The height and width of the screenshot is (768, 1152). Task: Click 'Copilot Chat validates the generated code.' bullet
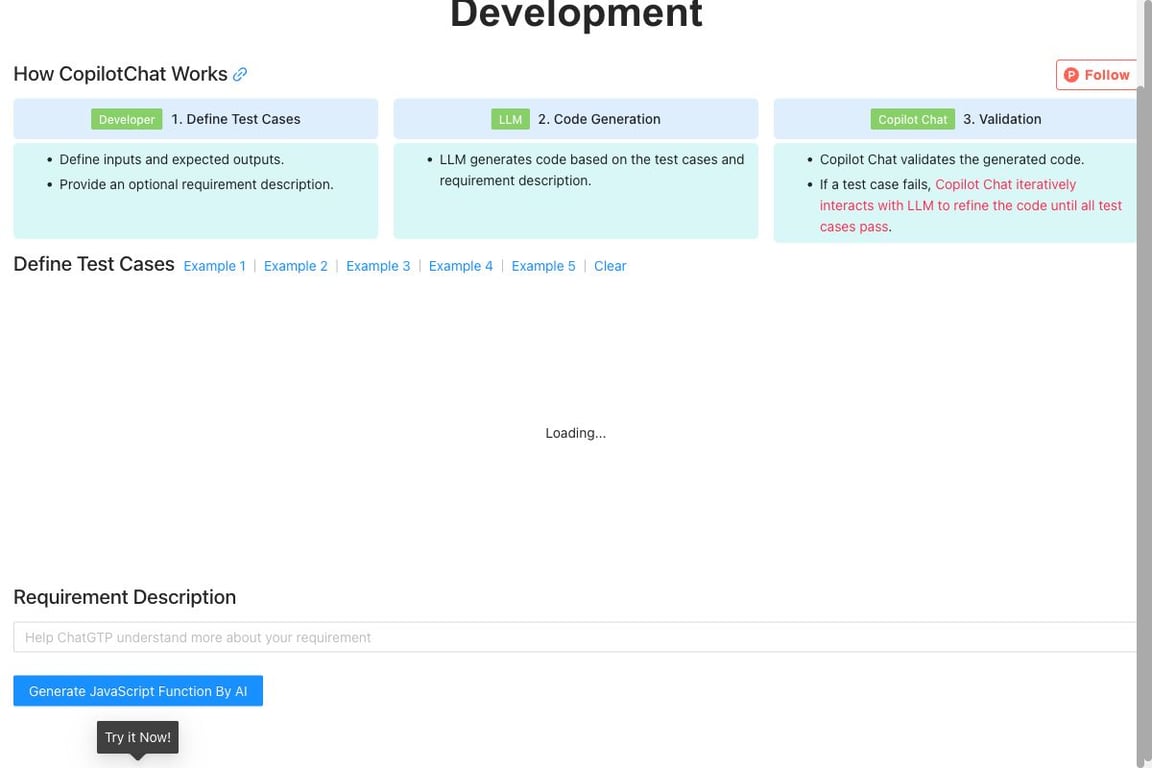(951, 159)
